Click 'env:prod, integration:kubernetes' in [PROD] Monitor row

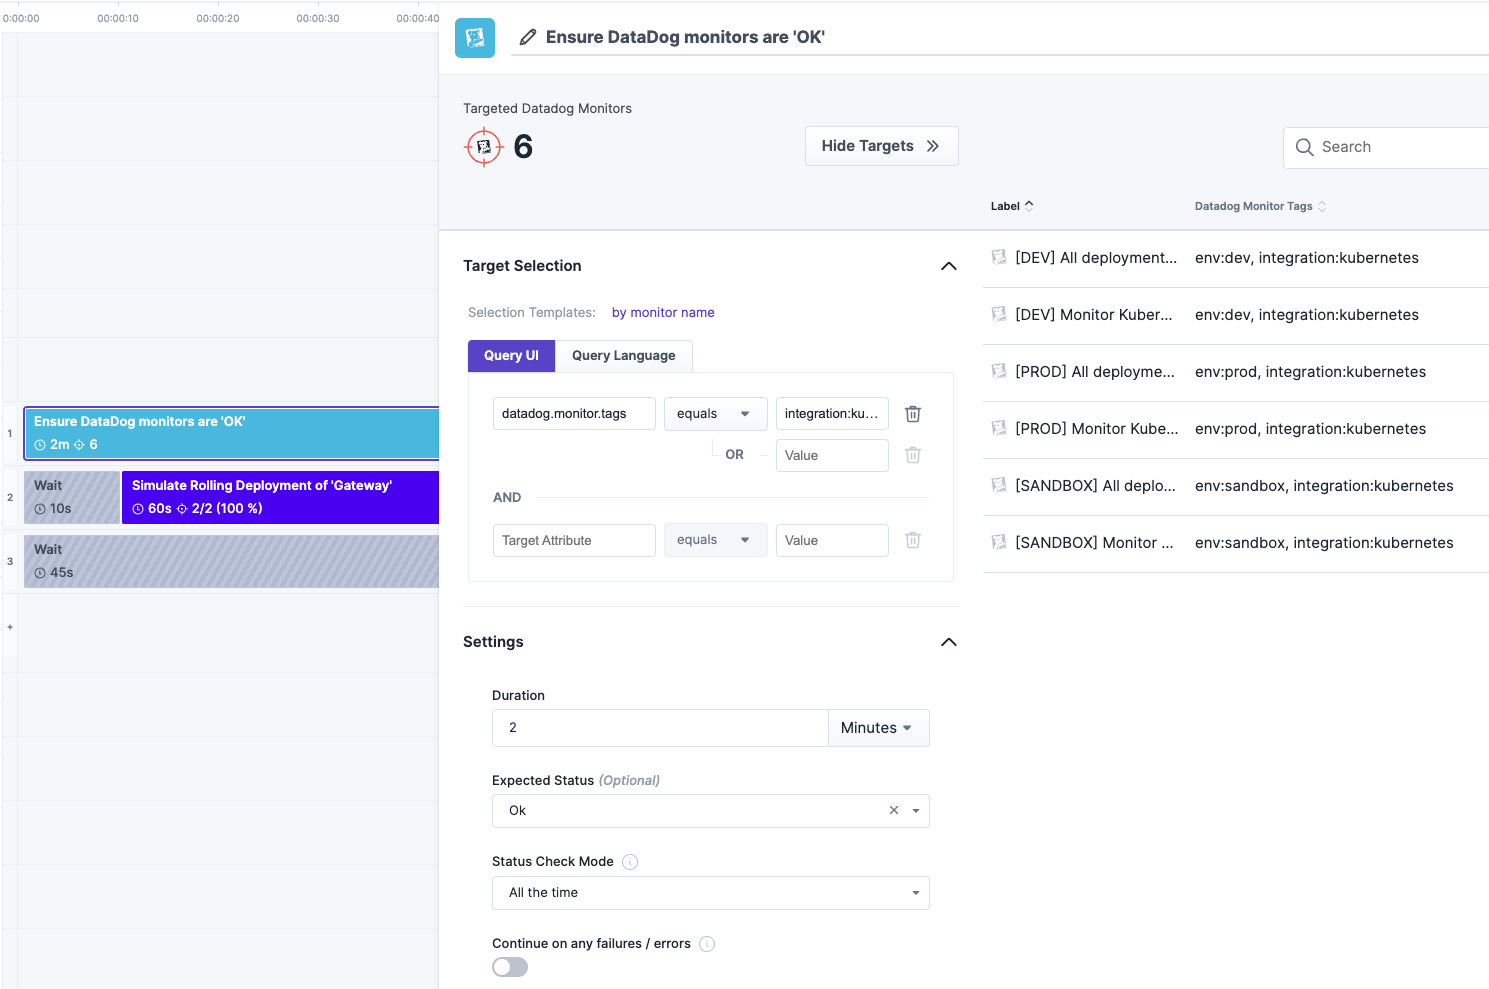pyautogui.click(x=1310, y=428)
